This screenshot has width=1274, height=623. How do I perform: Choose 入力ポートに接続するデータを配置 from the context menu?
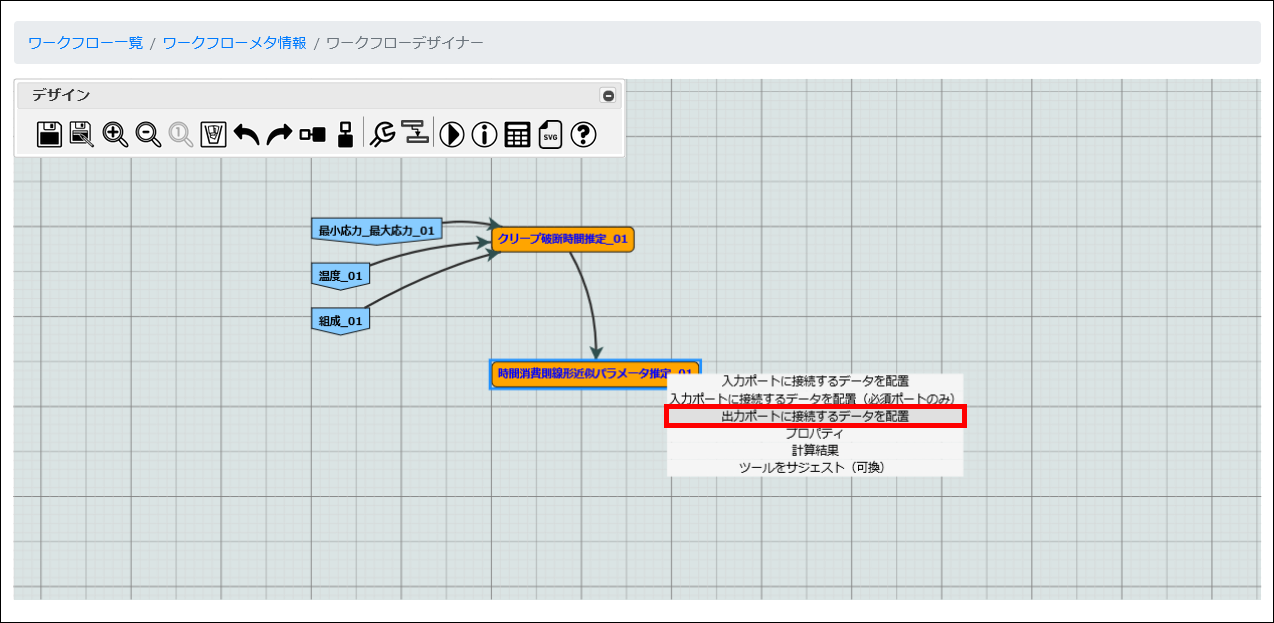(815, 381)
